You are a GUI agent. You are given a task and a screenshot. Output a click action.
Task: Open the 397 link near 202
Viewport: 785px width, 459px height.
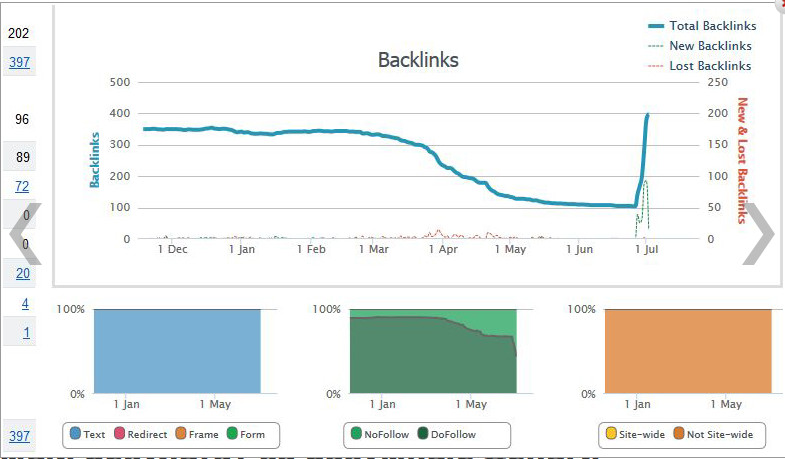tap(20, 62)
